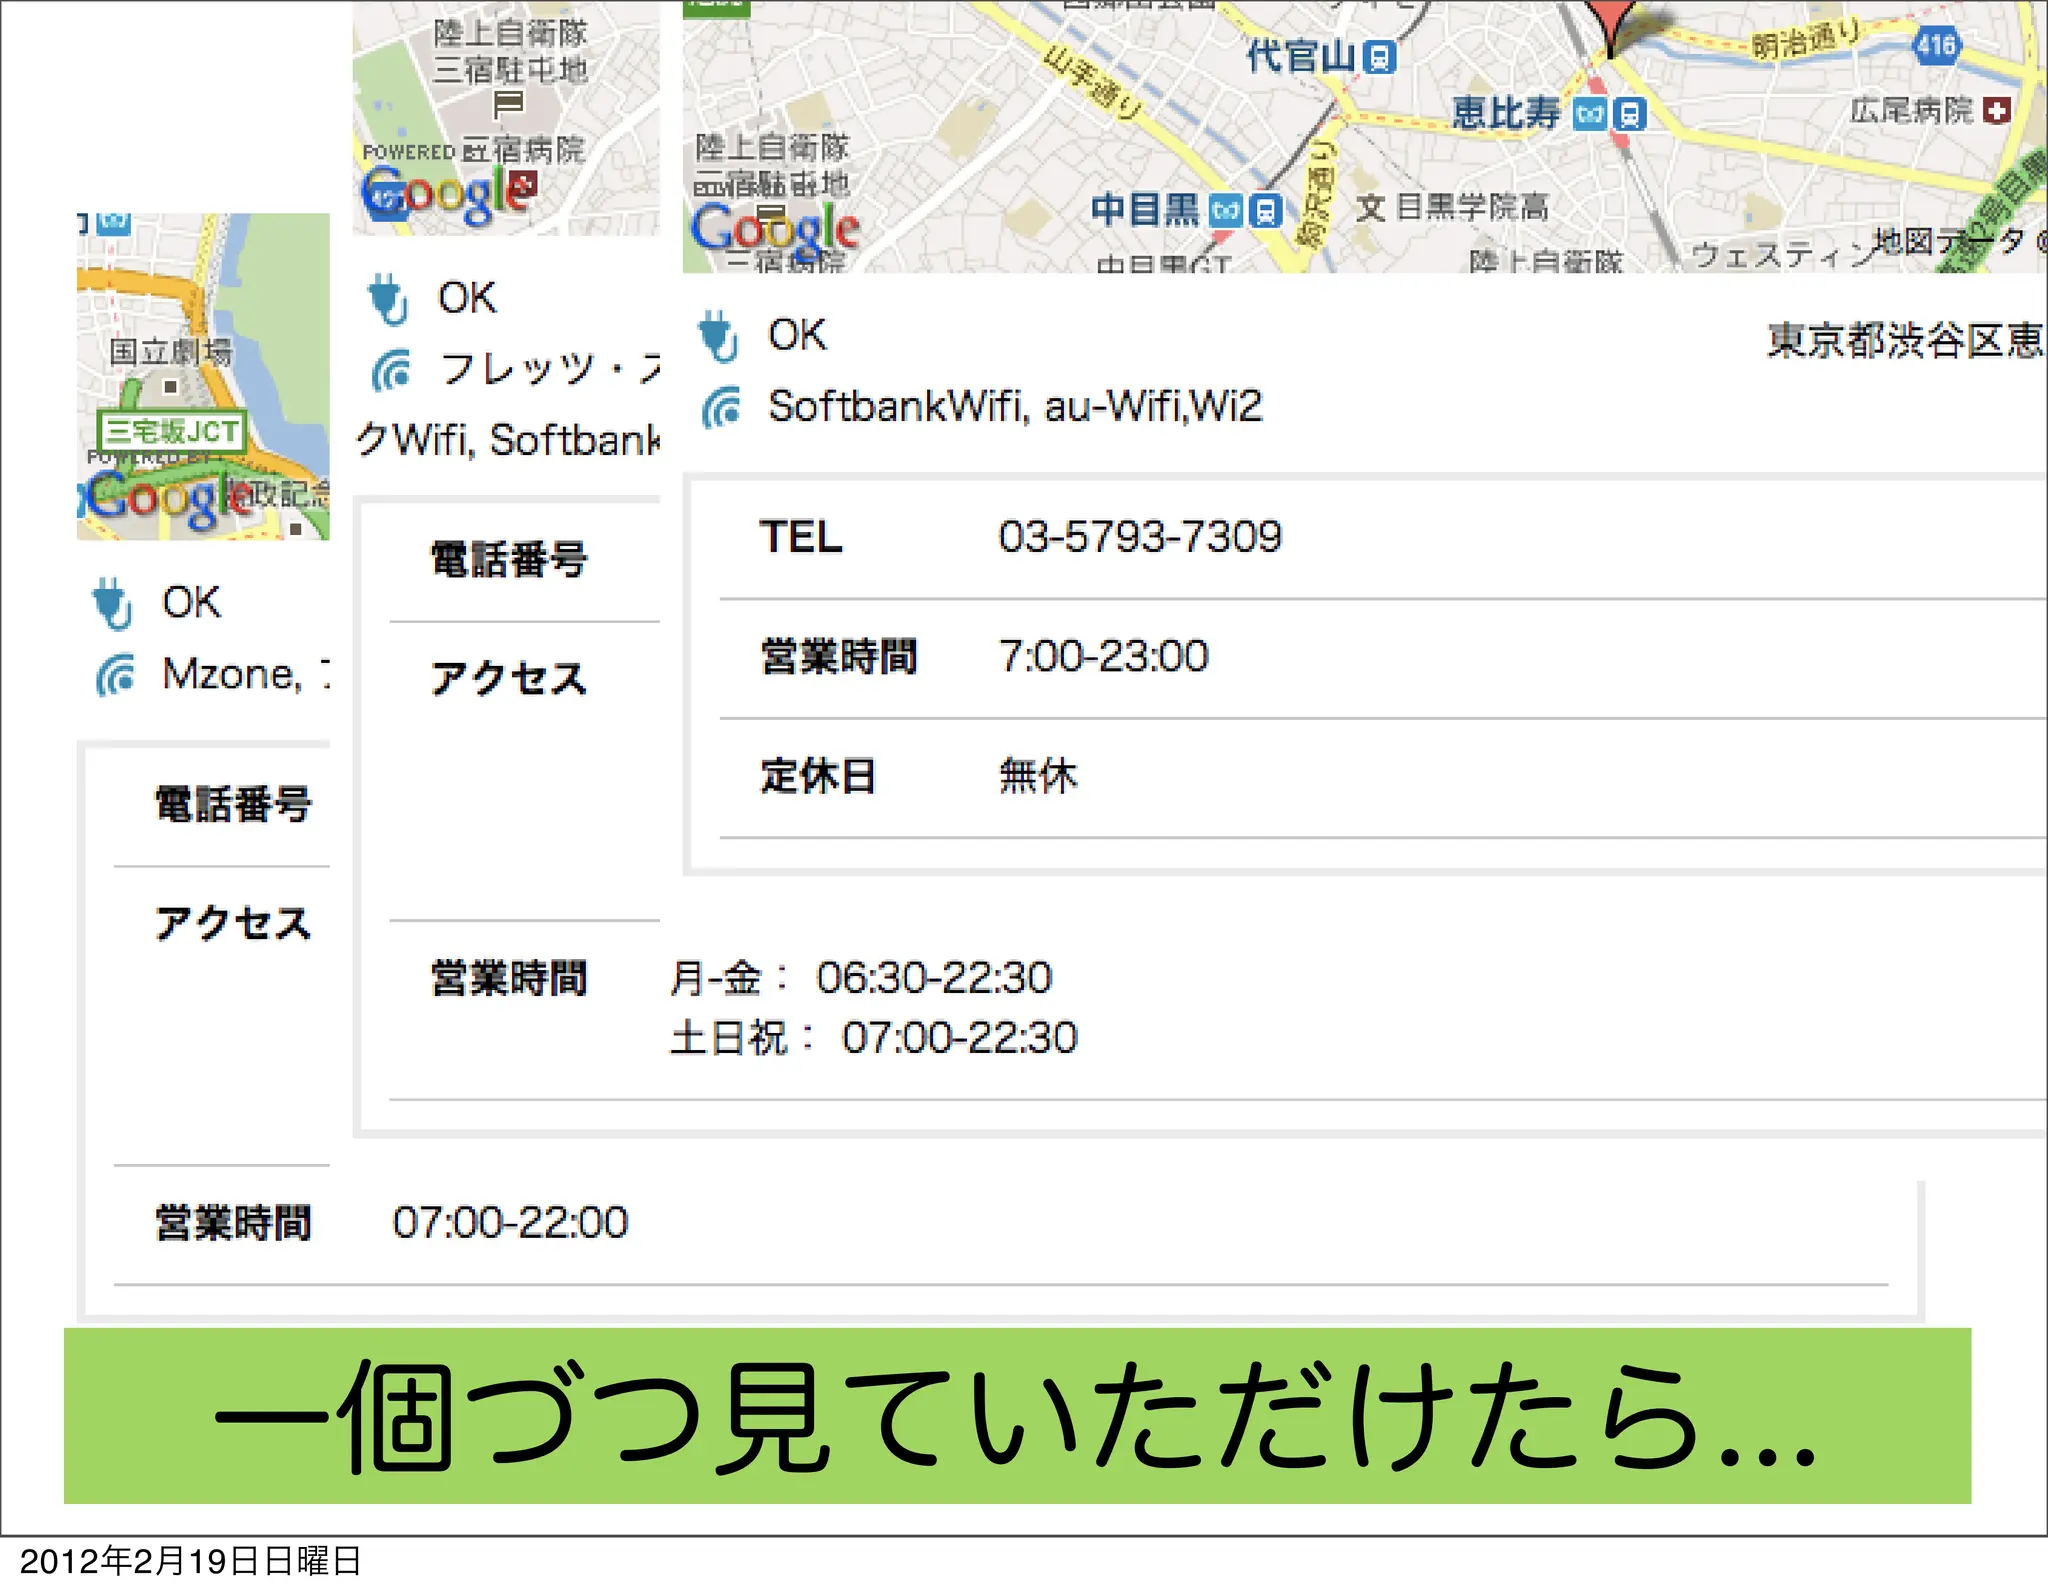Screen dimensions: 2048x1593
Task: Open the Google logo on the middle map
Action: coord(447,193)
